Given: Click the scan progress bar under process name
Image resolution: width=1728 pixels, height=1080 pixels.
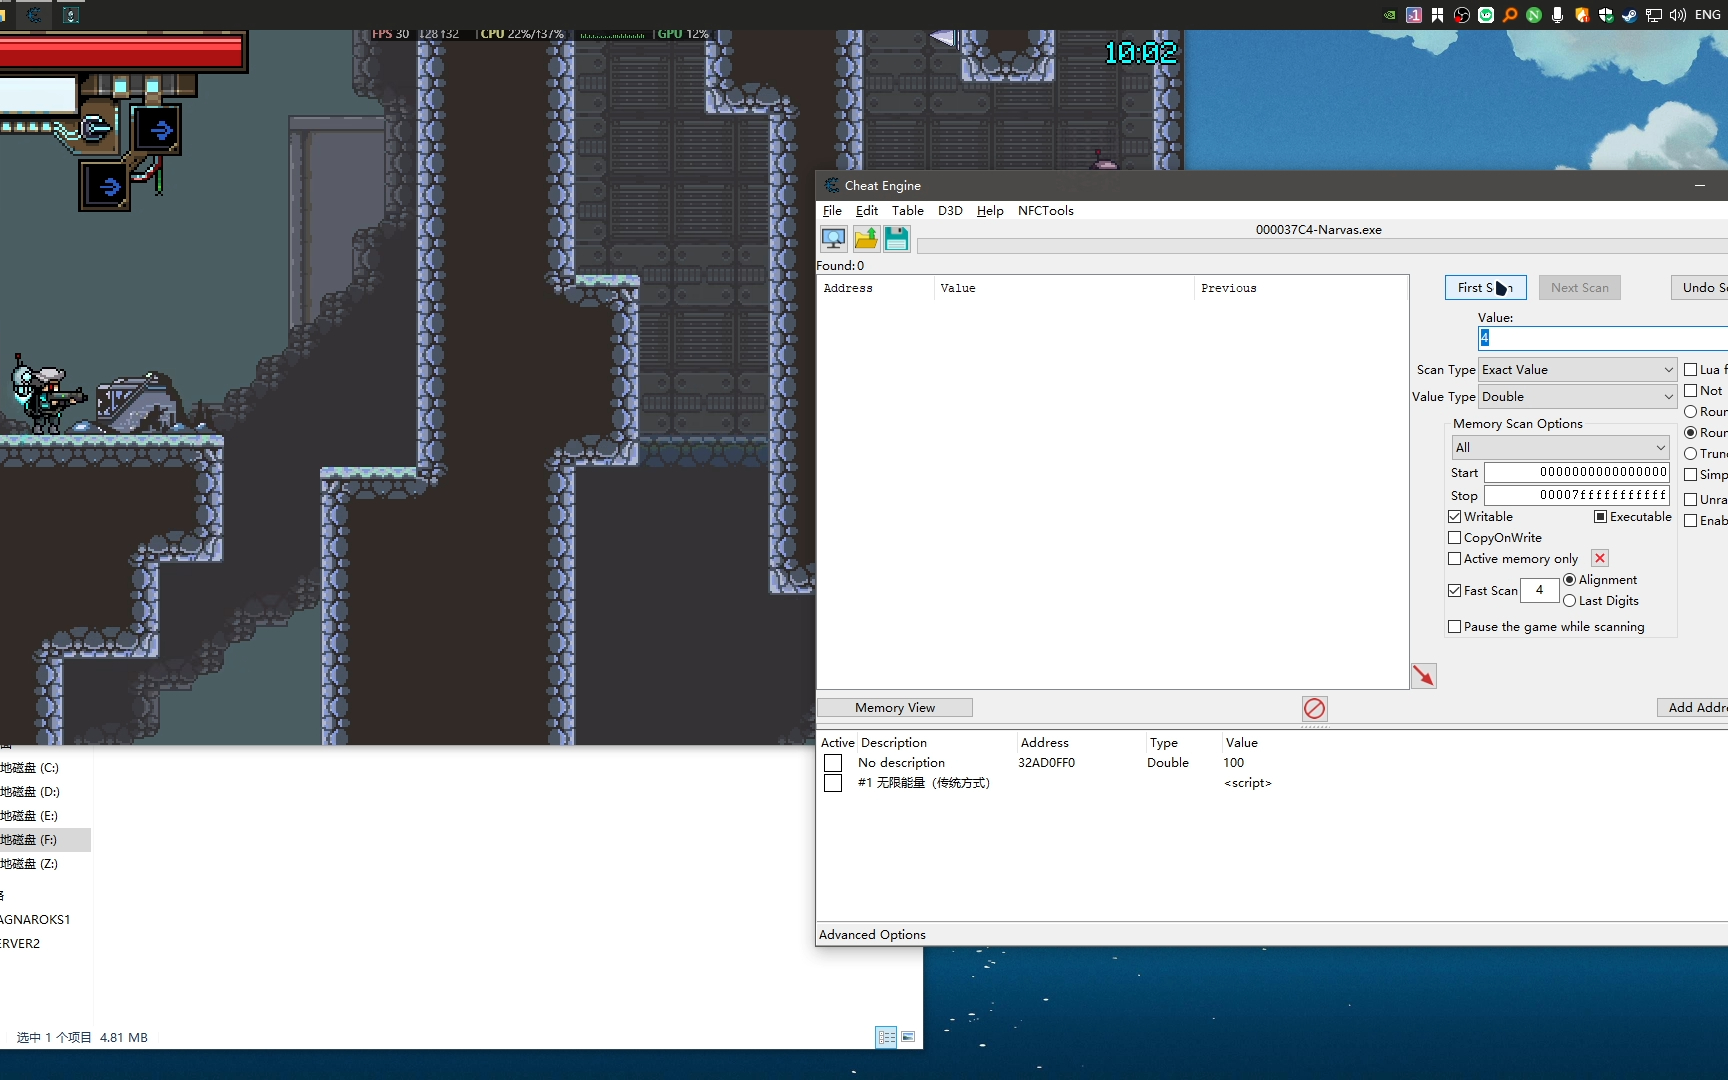Looking at the screenshot, I should [x=1322, y=246].
